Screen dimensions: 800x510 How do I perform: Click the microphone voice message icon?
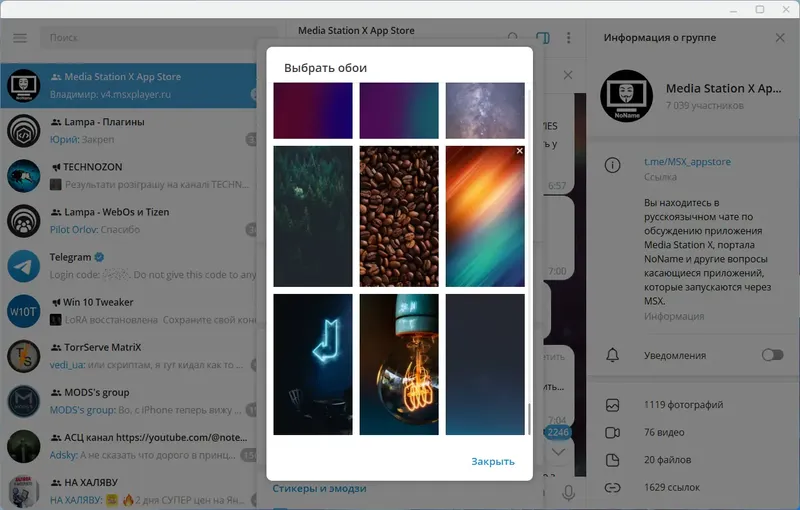click(x=568, y=493)
